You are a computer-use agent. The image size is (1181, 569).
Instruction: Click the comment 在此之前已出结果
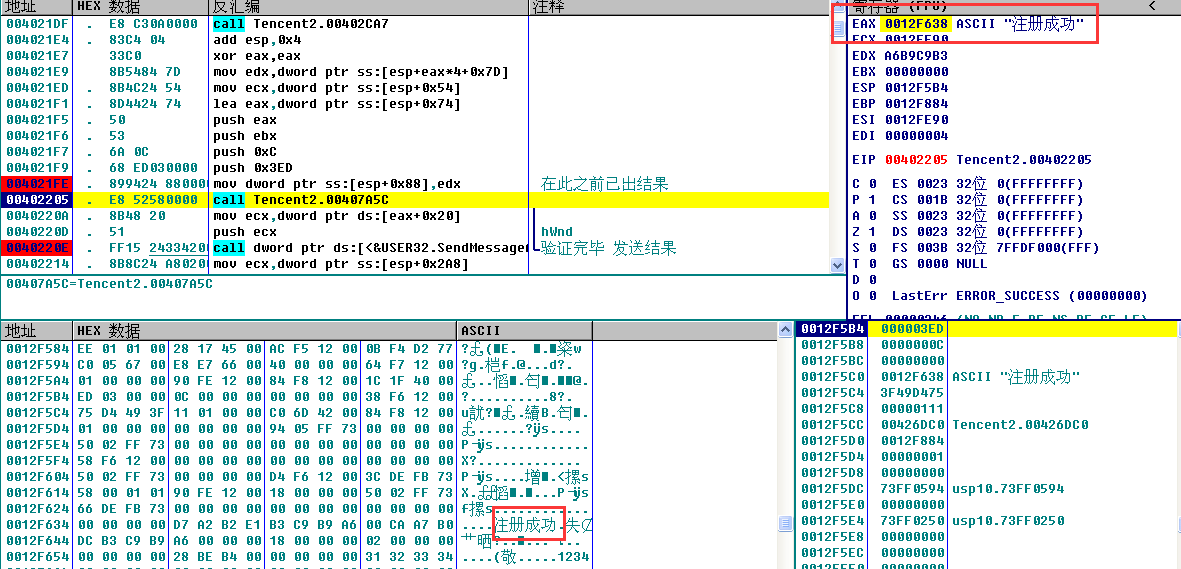coord(604,184)
